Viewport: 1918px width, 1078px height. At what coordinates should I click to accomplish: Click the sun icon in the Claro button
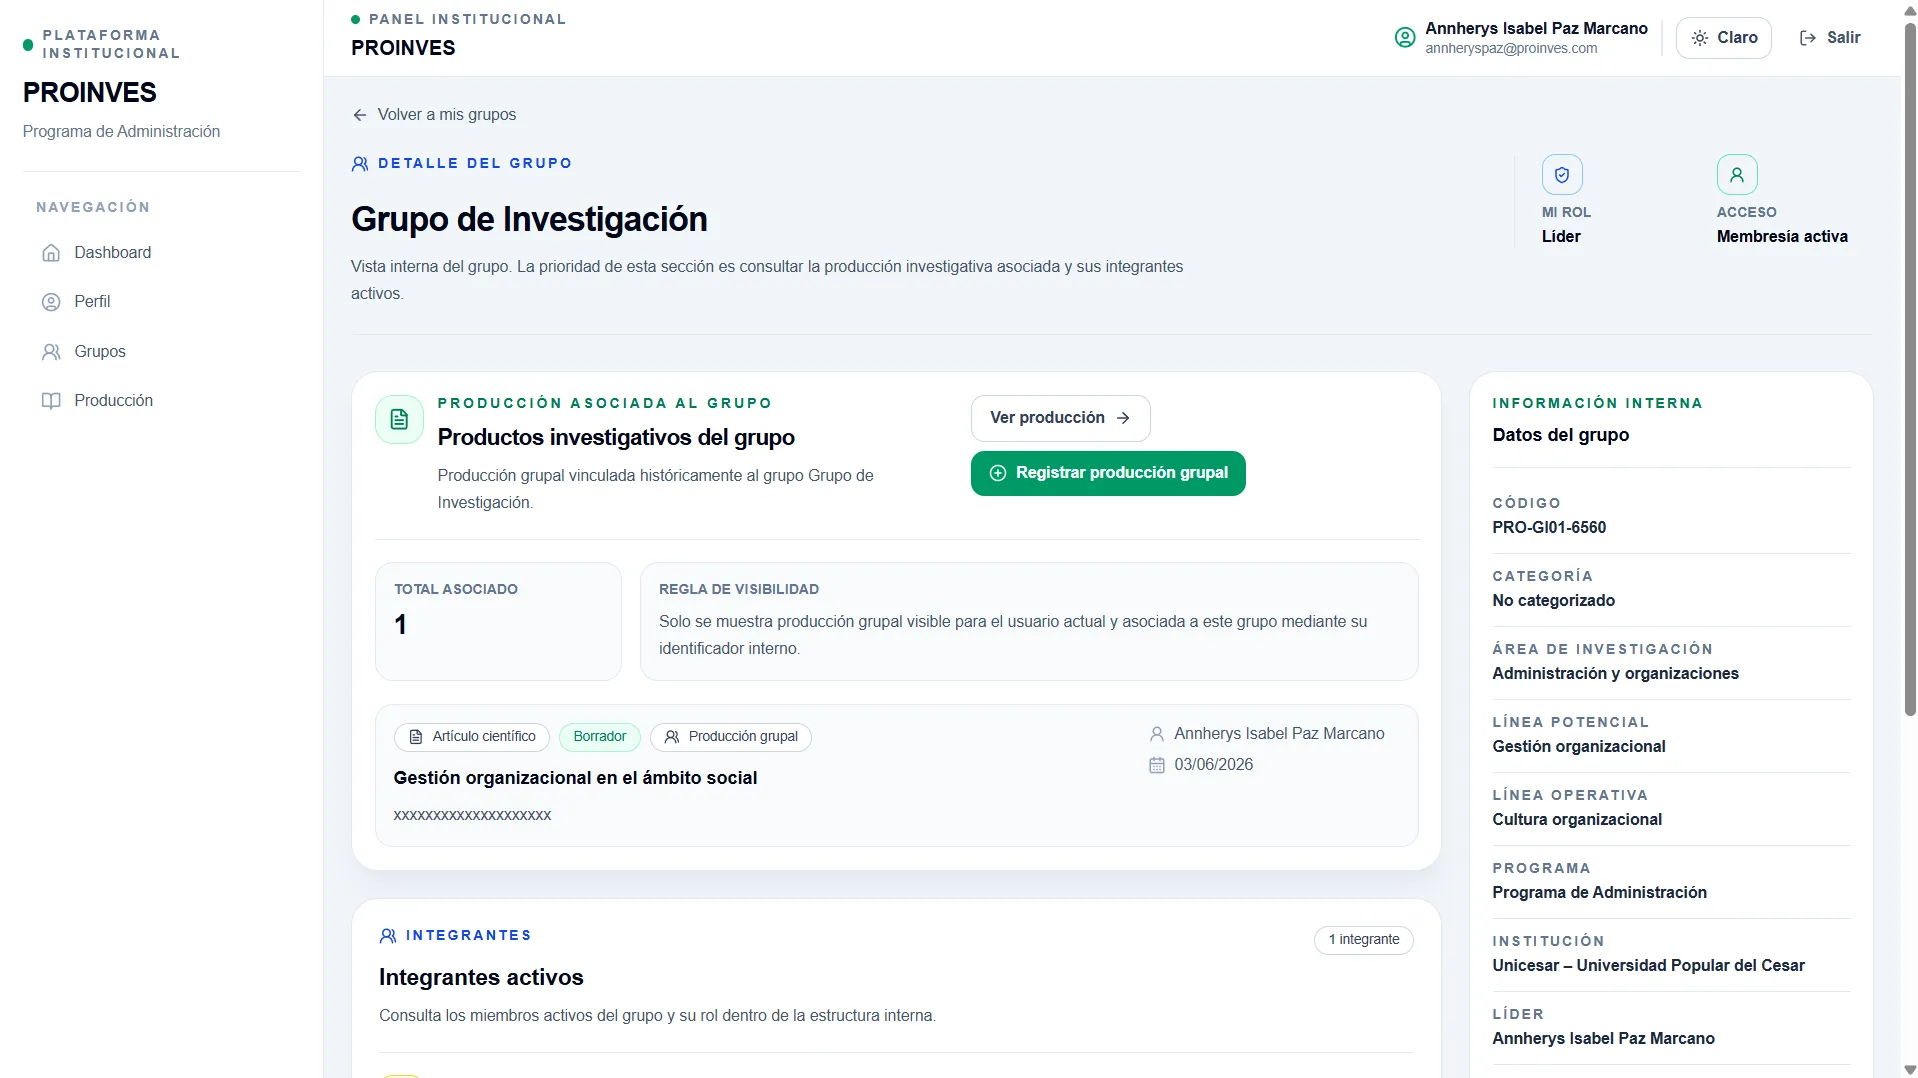point(1700,38)
